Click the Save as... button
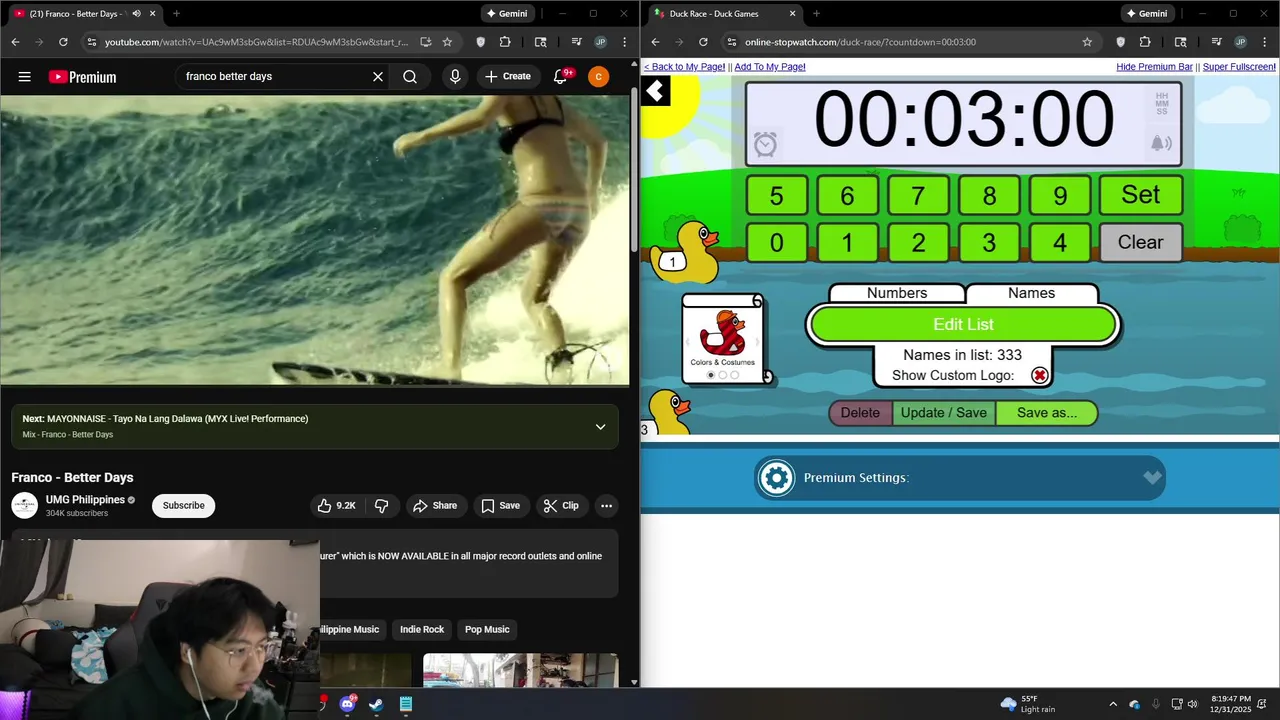 1047,413
